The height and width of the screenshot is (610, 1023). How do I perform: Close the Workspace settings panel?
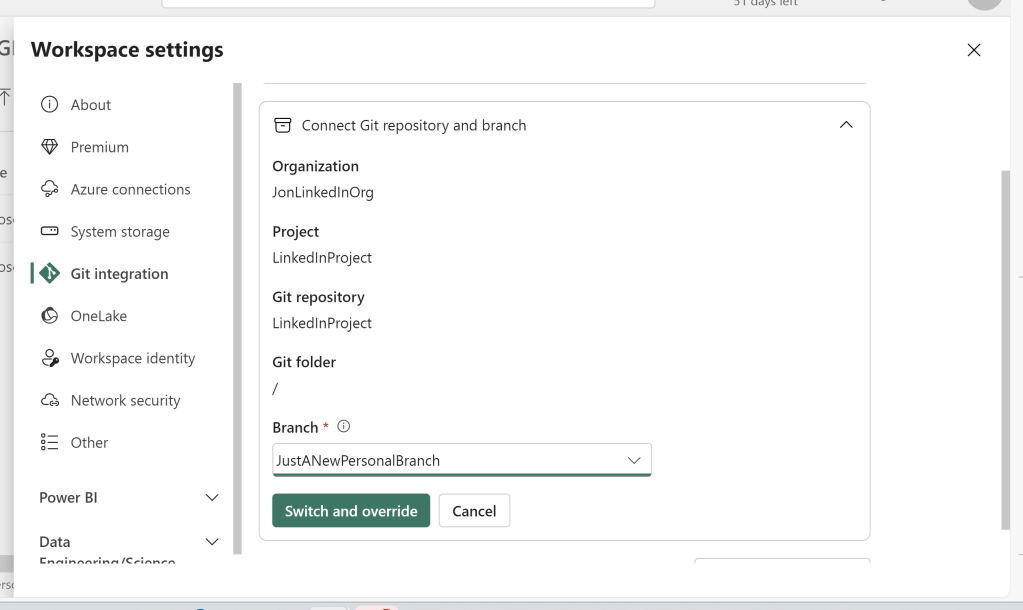(x=974, y=50)
